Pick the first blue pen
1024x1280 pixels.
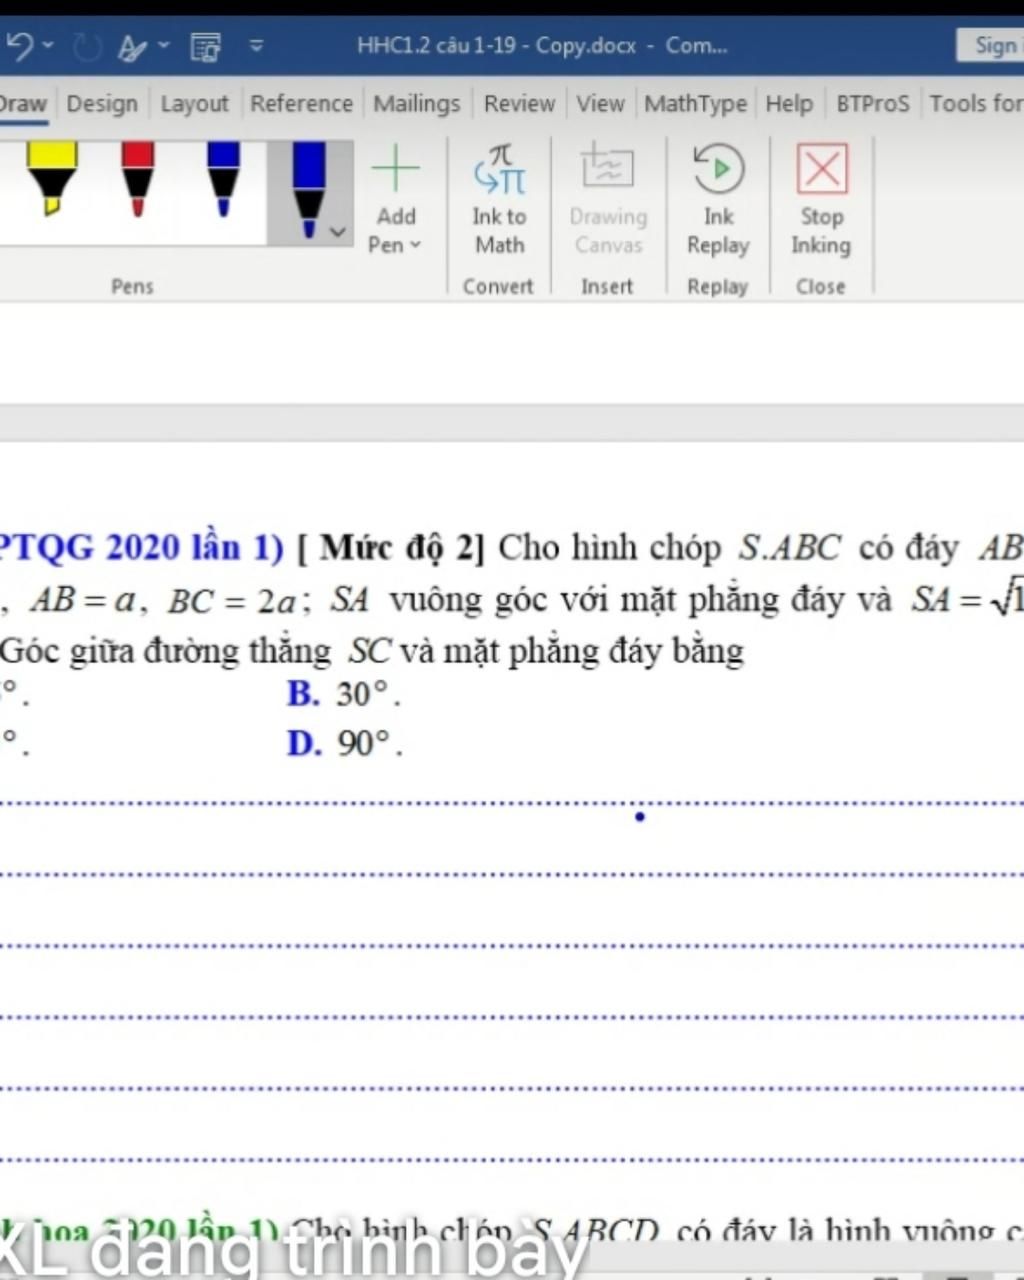223,178
